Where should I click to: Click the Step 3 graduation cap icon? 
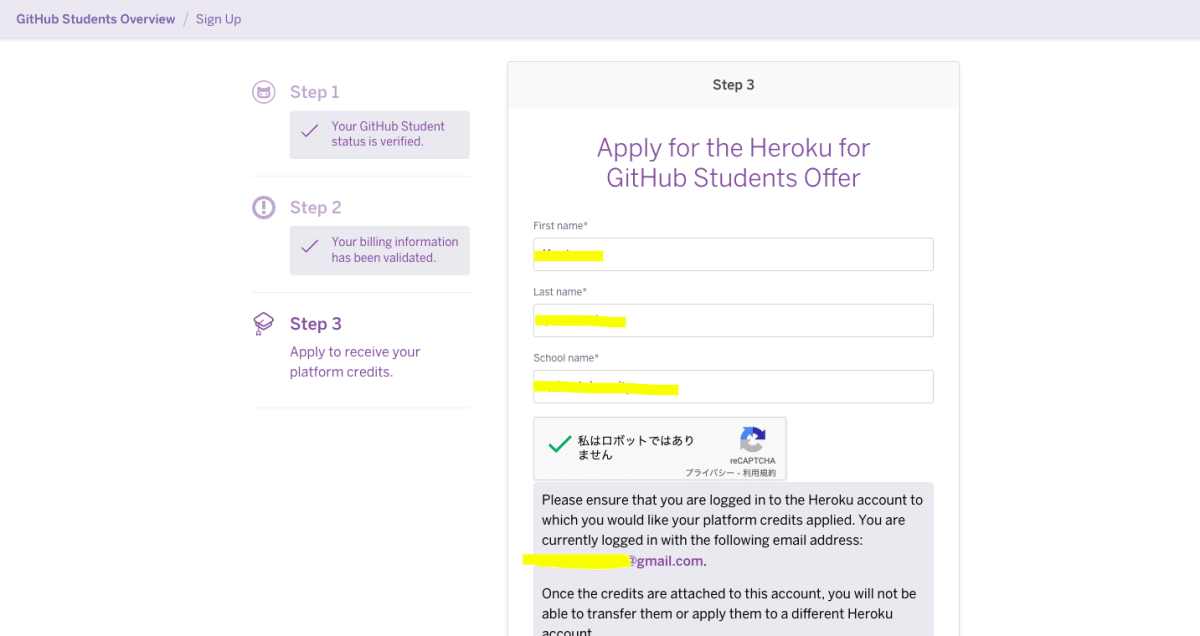(x=264, y=323)
